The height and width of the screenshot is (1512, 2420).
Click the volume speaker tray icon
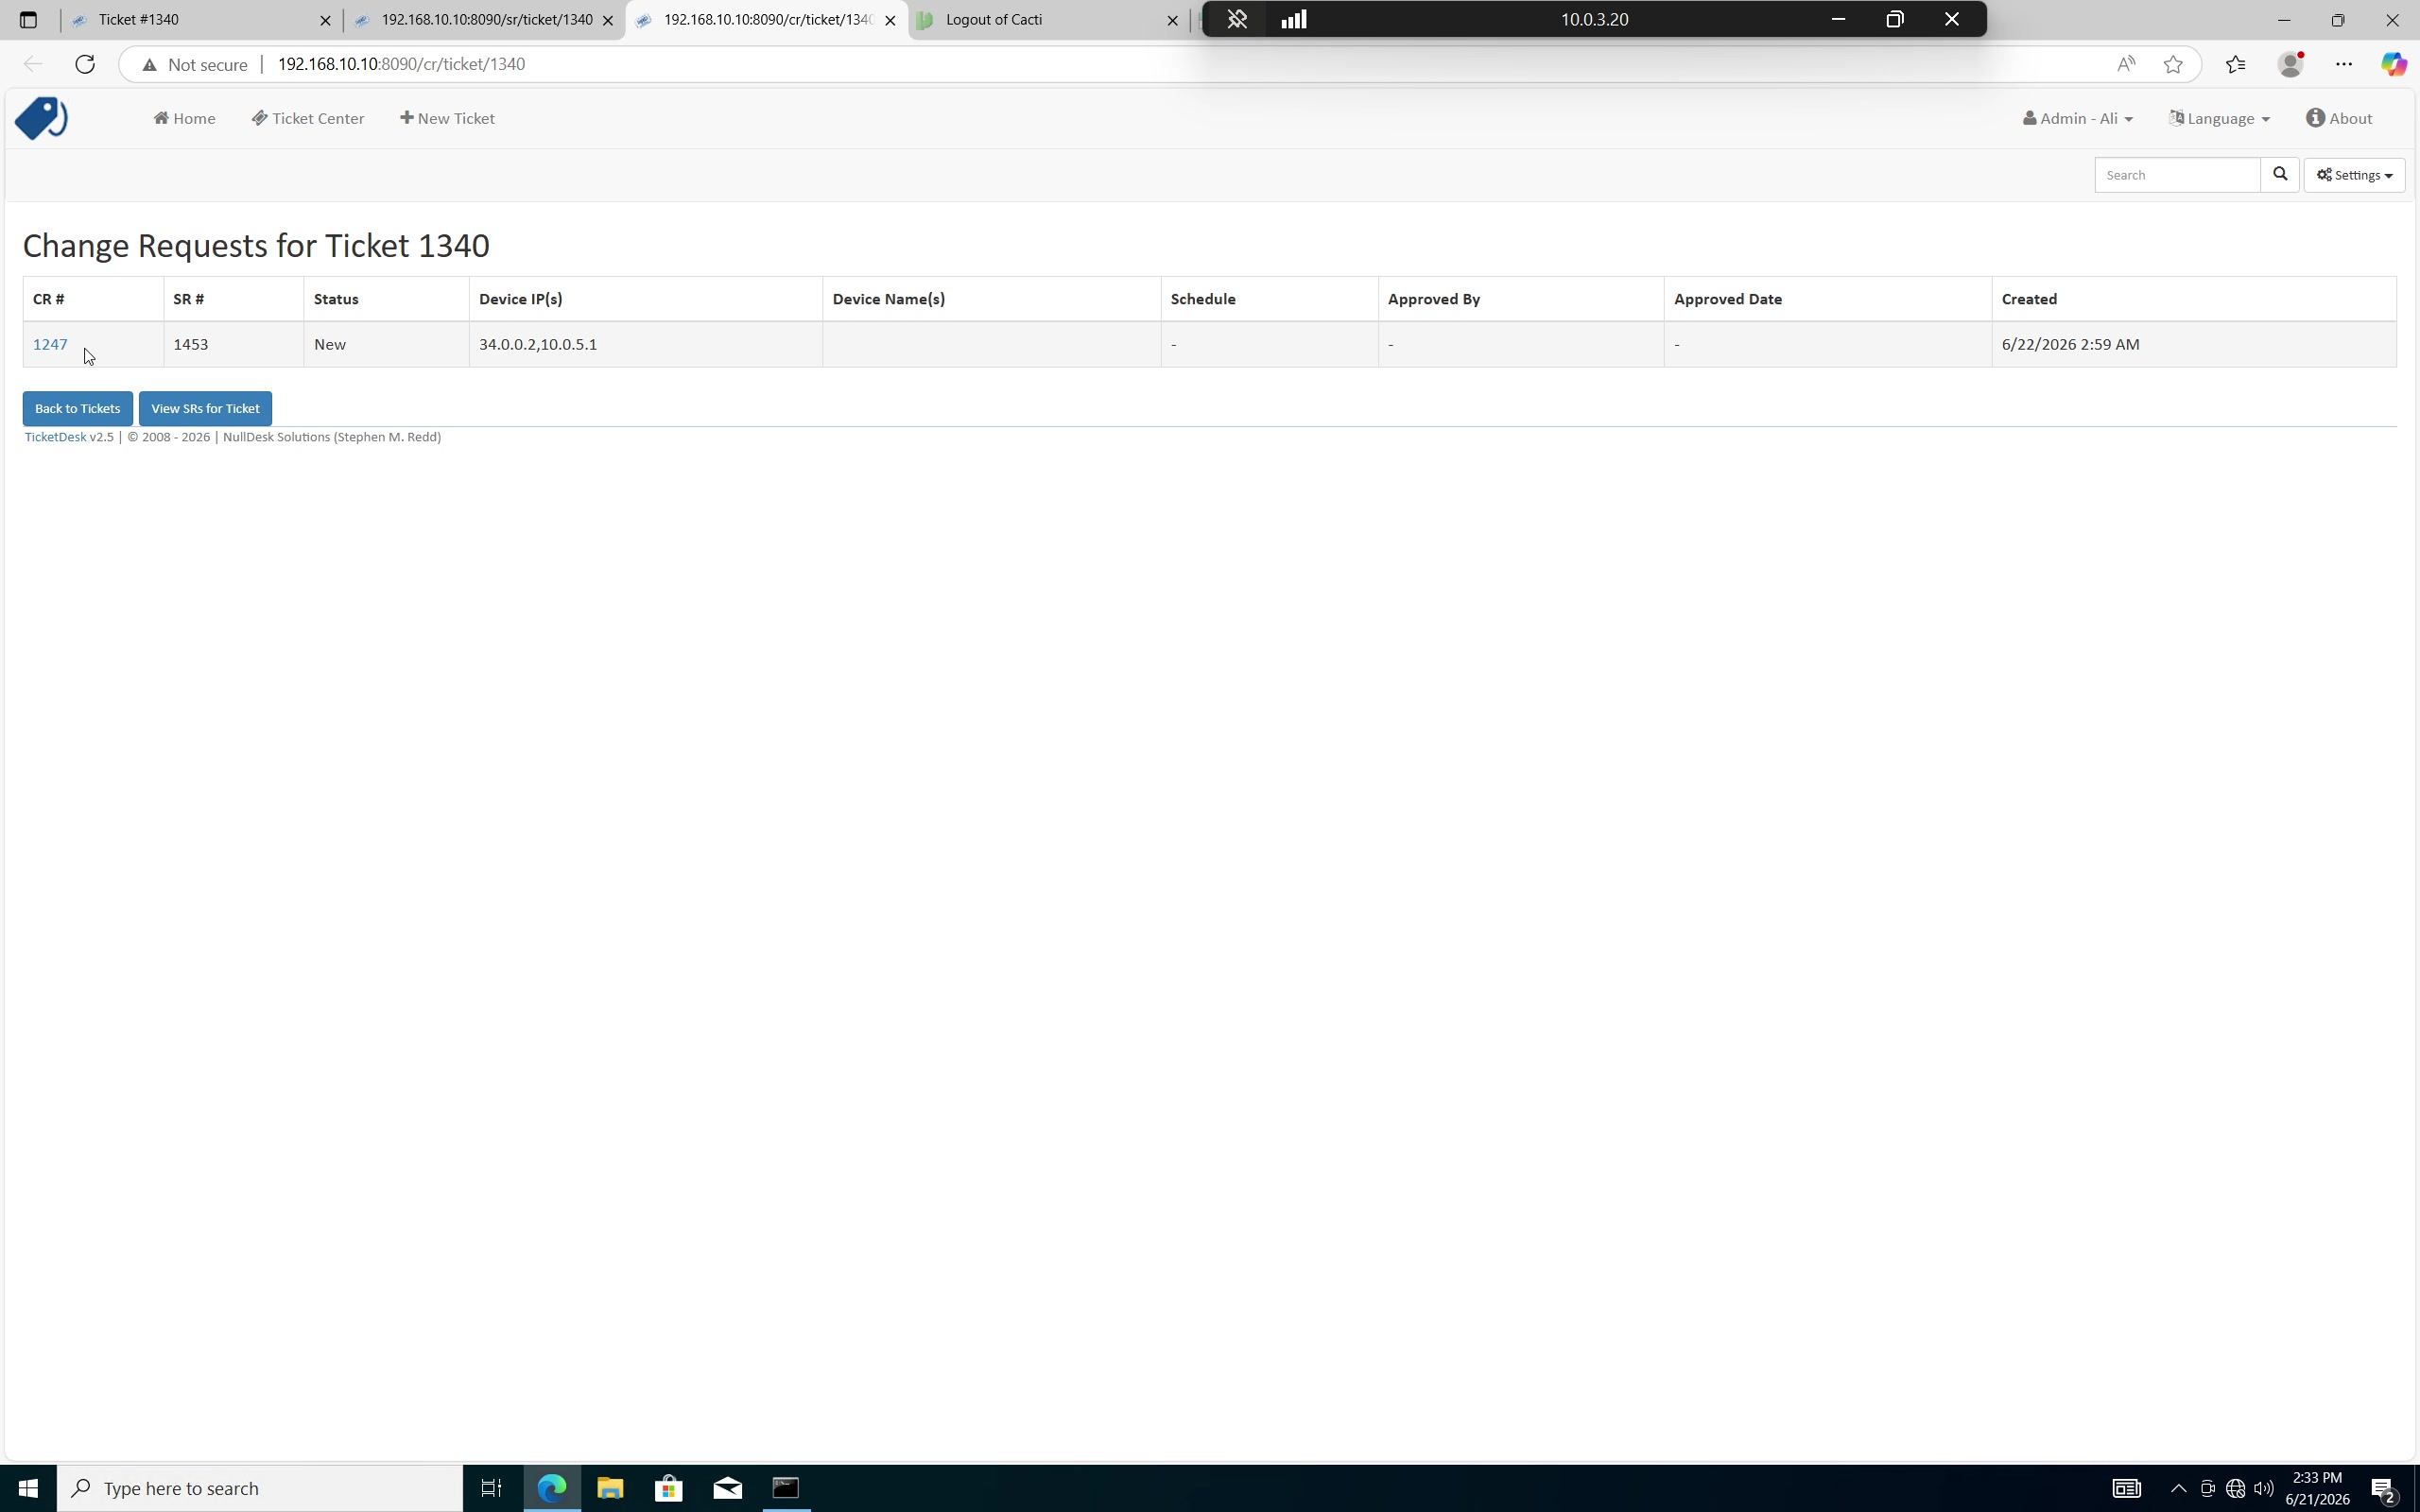[2265, 1488]
